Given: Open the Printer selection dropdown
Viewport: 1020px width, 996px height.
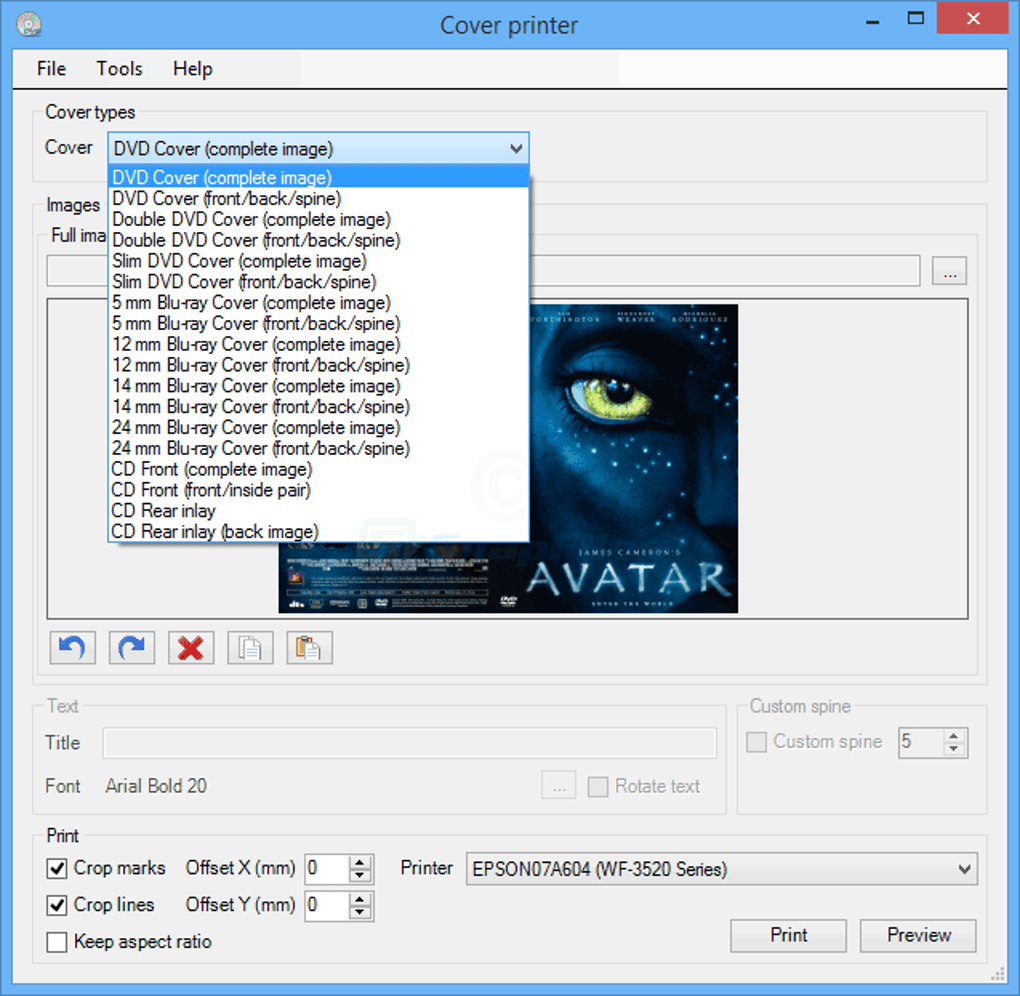Looking at the screenshot, I should click(x=965, y=869).
